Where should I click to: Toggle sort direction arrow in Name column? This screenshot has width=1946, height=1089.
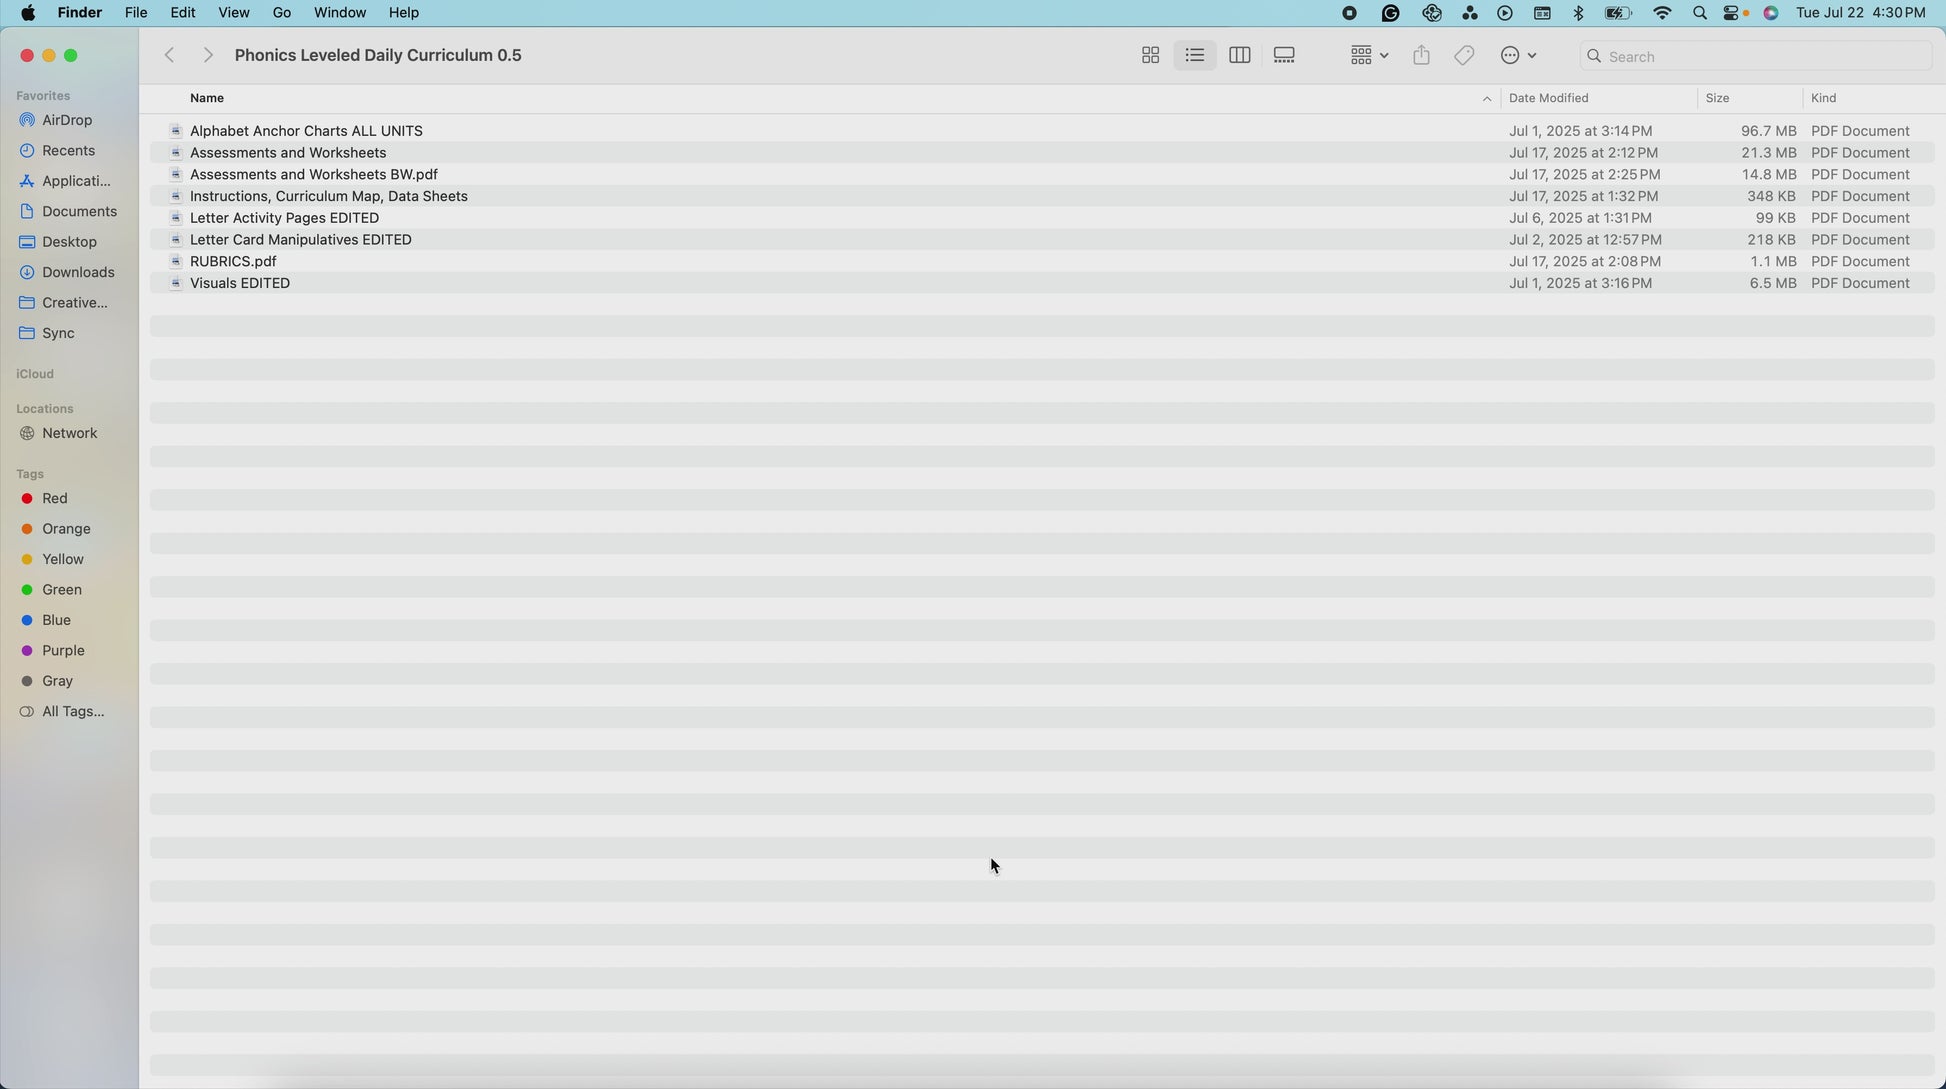(x=1486, y=99)
